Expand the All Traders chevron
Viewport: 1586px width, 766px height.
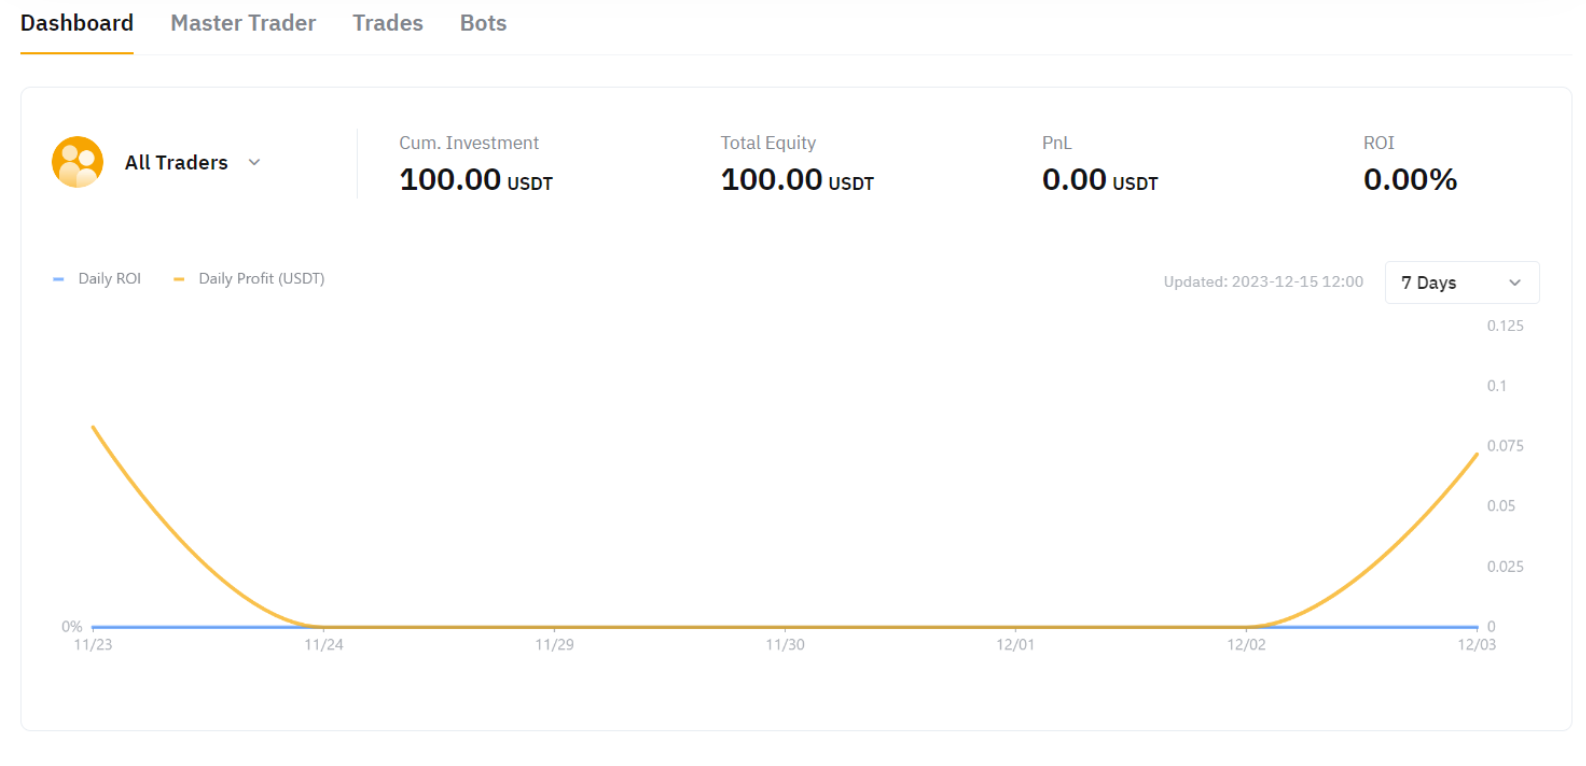coord(254,162)
